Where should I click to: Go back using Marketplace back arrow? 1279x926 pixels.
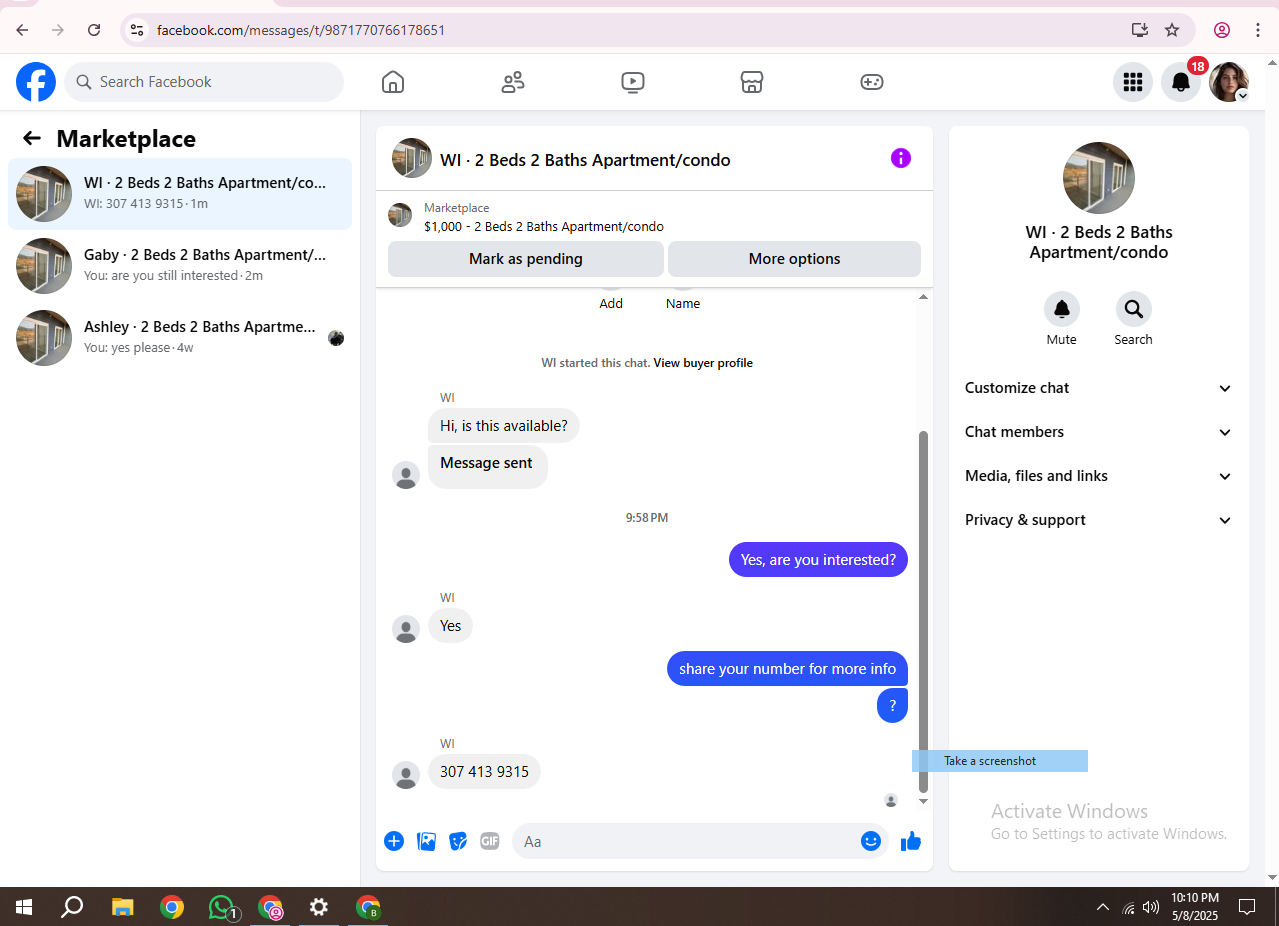32,138
